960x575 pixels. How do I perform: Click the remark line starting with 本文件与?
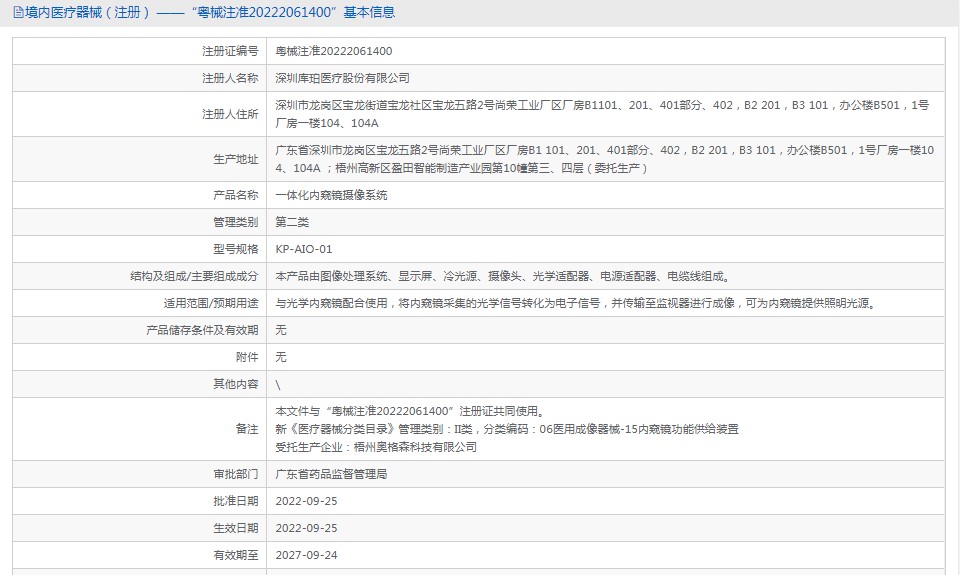click(x=411, y=412)
